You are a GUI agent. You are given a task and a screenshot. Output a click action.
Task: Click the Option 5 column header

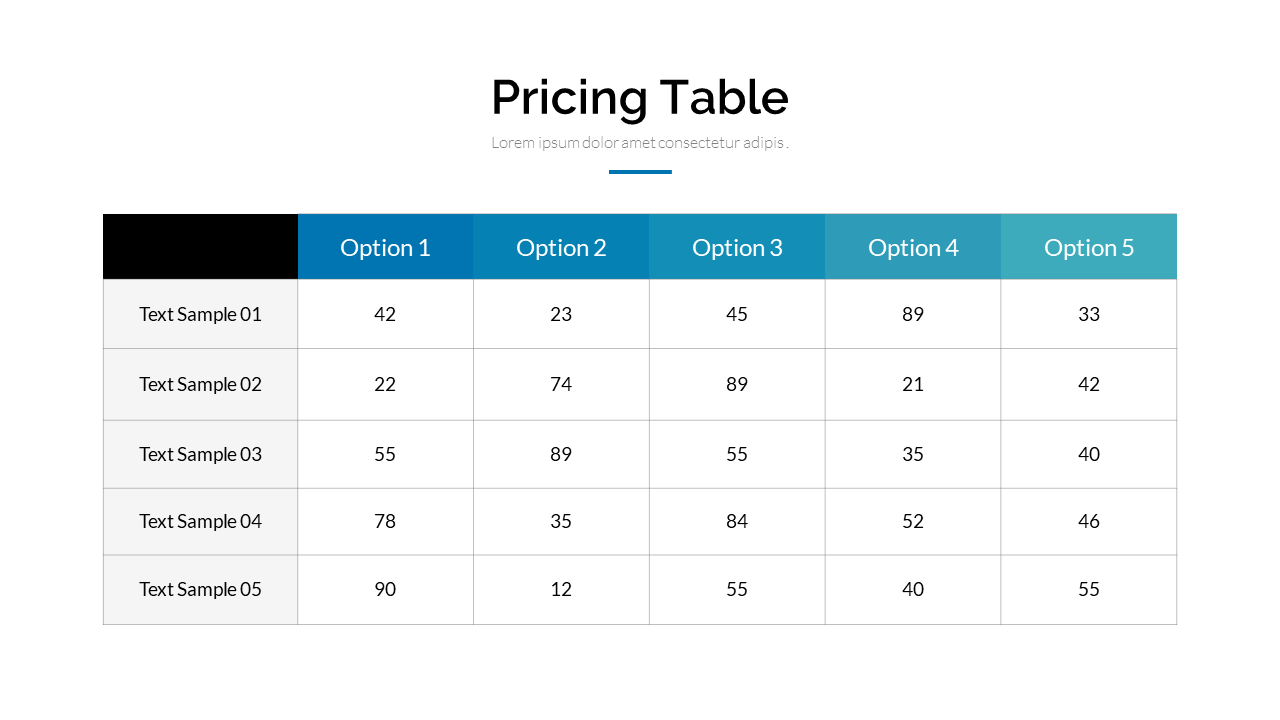(x=1089, y=247)
